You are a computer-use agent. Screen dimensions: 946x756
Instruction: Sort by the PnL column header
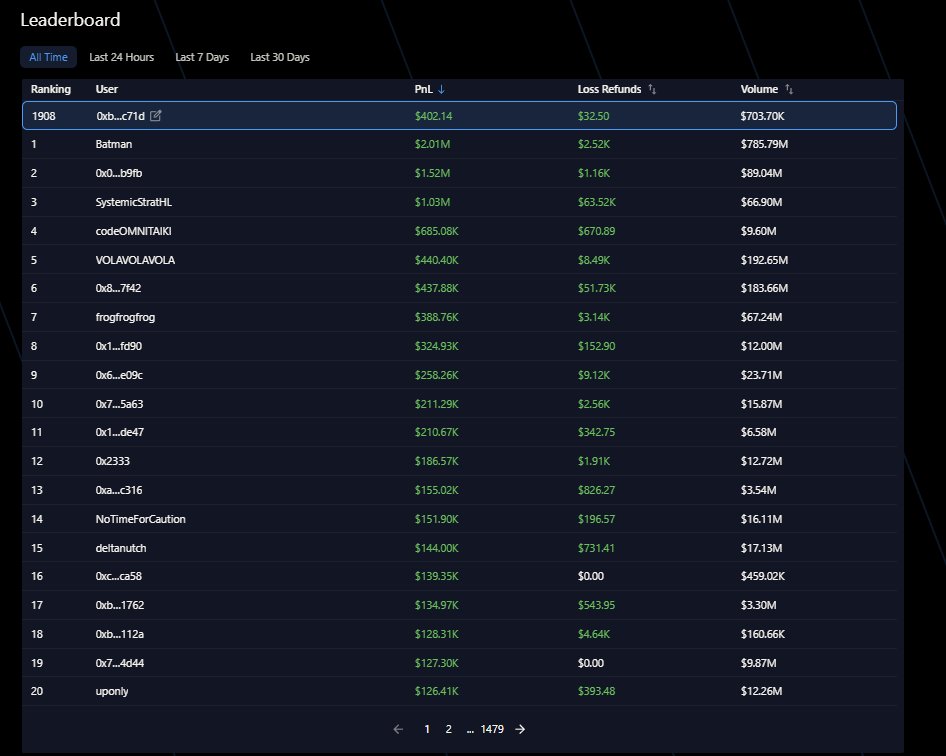pos(424,89)
